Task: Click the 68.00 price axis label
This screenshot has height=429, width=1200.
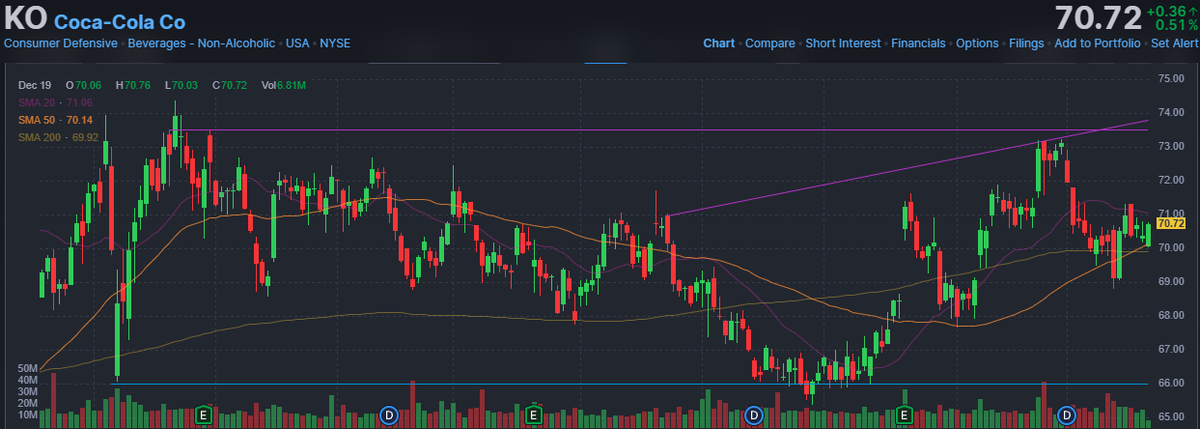Action: point(1171,315)
